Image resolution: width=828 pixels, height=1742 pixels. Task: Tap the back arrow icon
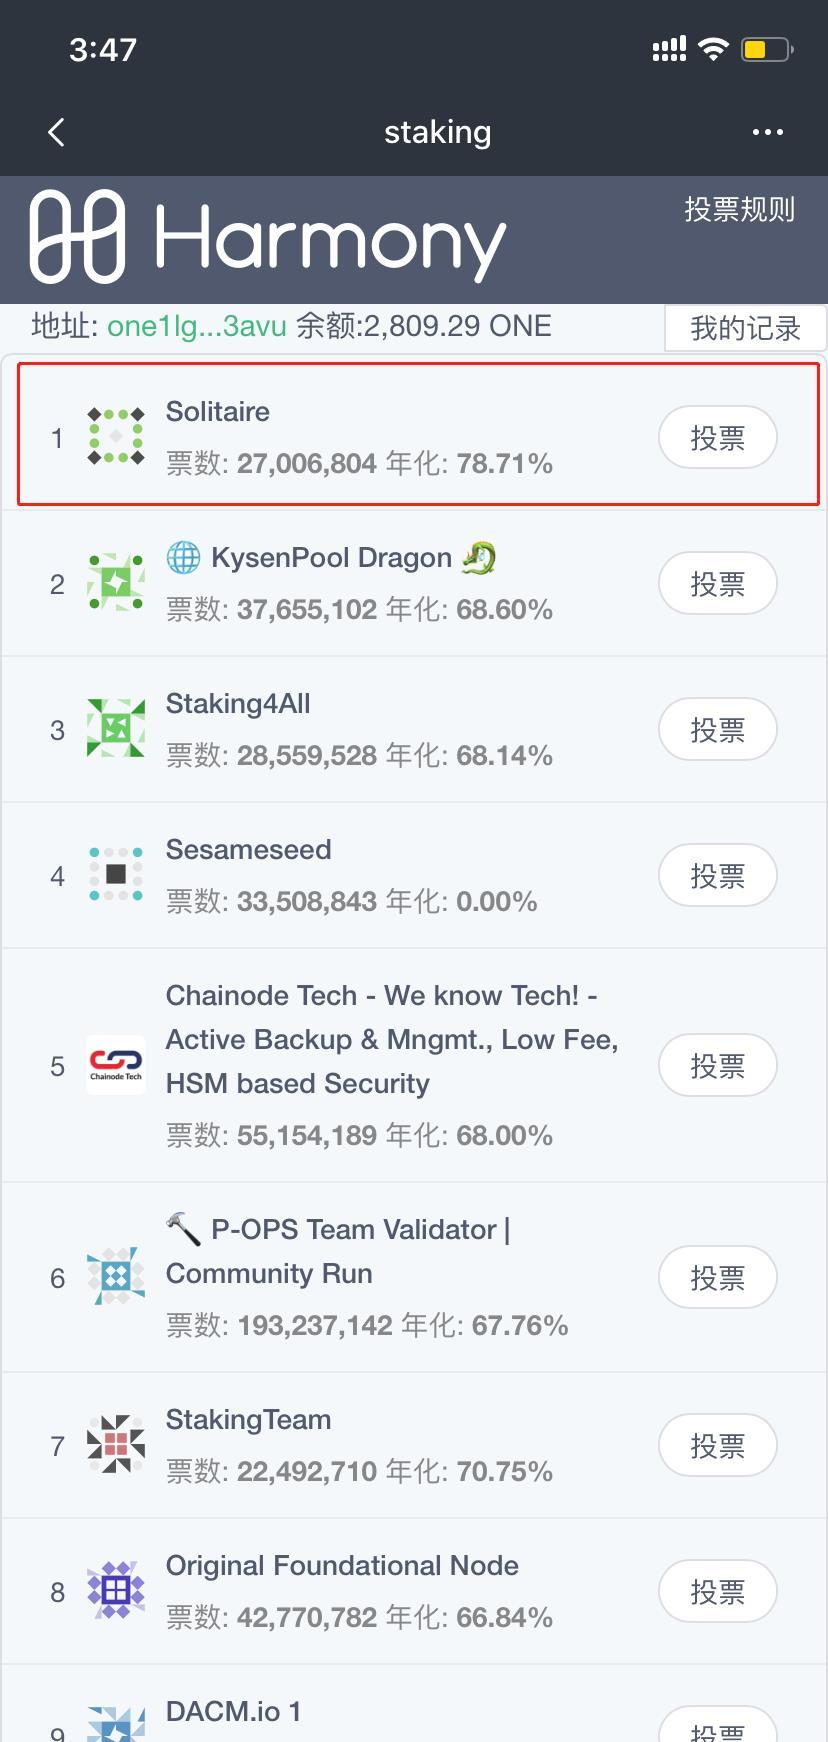click(x=56, y=132)
